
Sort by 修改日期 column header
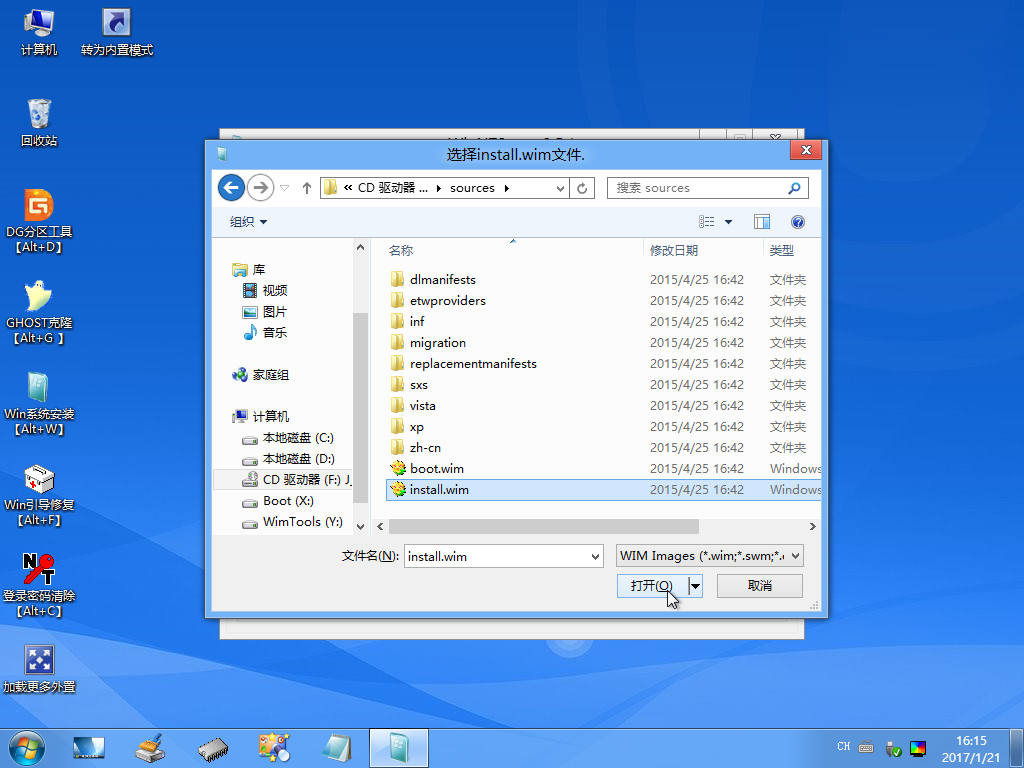(x=703, y=250)
